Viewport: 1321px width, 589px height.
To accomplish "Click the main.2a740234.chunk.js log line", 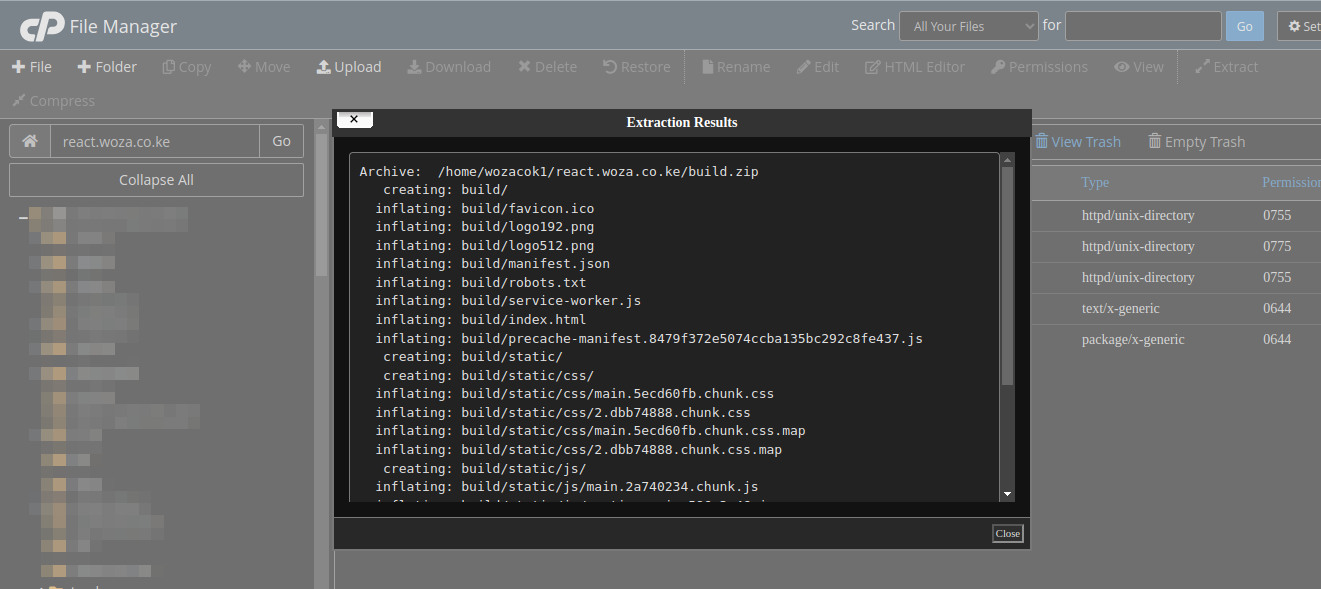I will click(x=567, y=487).
